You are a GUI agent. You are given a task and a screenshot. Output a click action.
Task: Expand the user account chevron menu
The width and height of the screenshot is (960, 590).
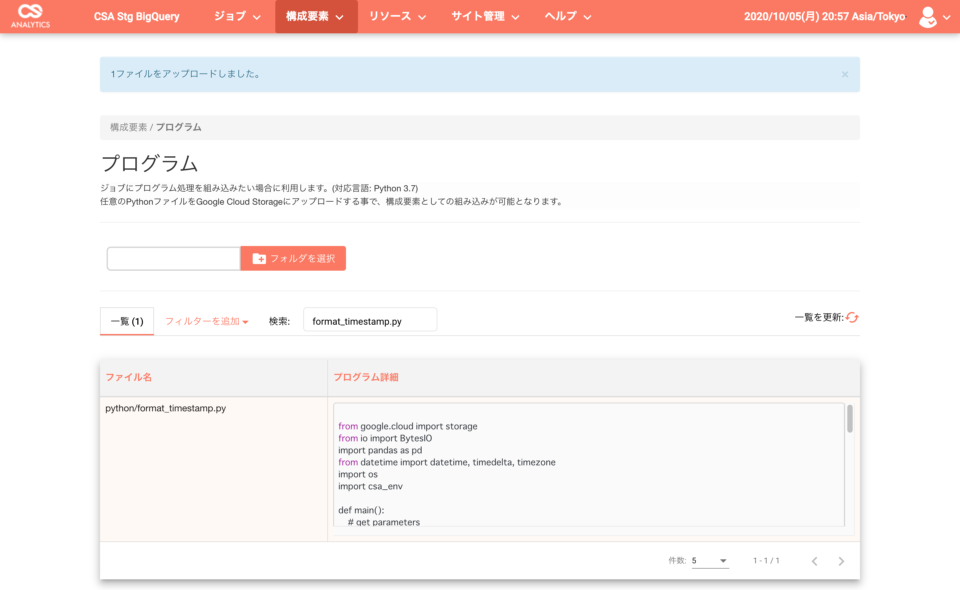(x=947, y=16)
